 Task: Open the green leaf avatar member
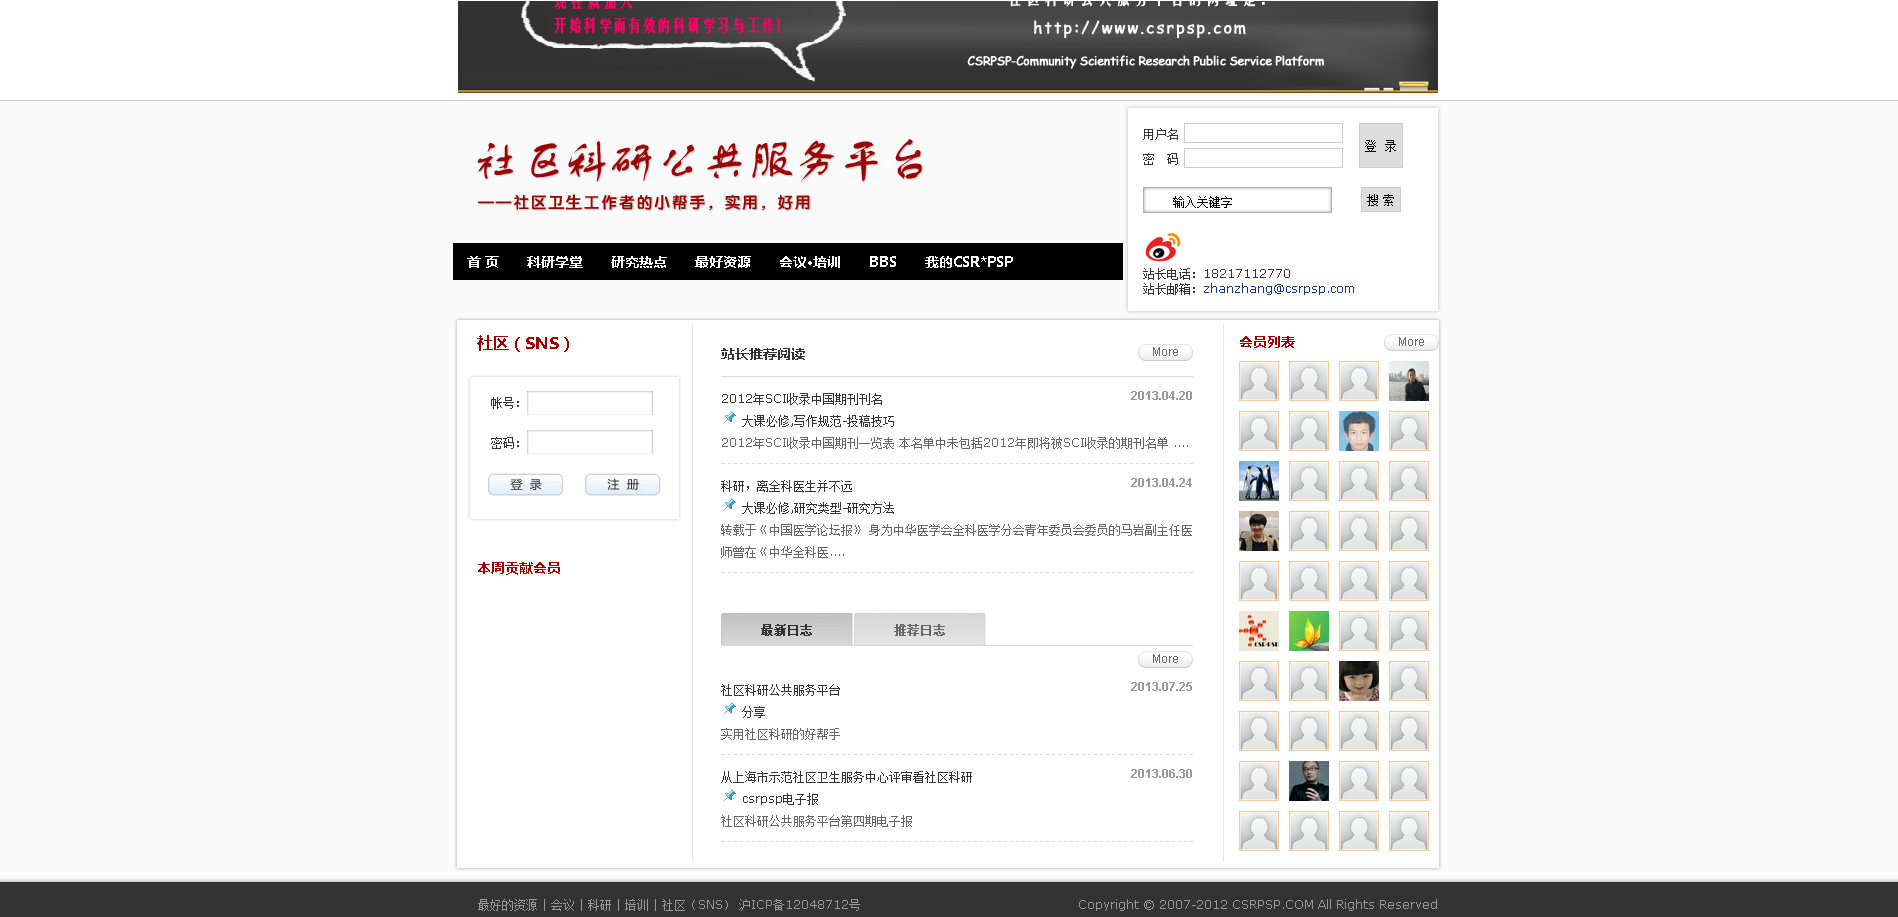[x=1308, y=631]
